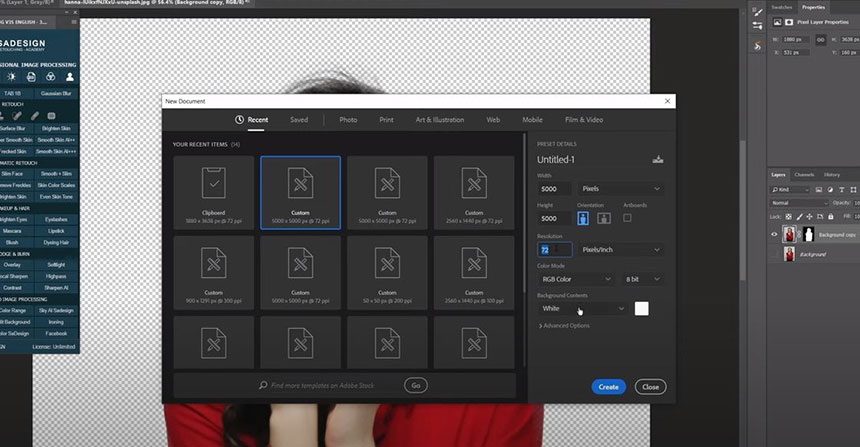Expand the Advanced Options section
Viewport: 860px width, 447px height.
point(564,325)
